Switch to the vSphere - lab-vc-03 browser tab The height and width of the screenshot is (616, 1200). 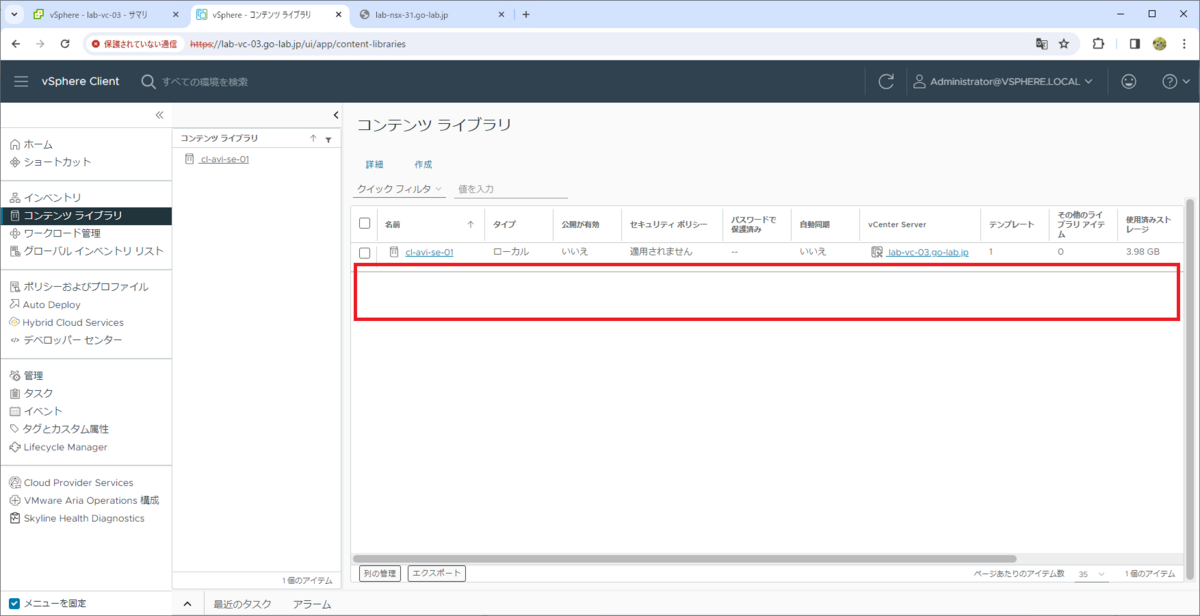coord(105,14)
